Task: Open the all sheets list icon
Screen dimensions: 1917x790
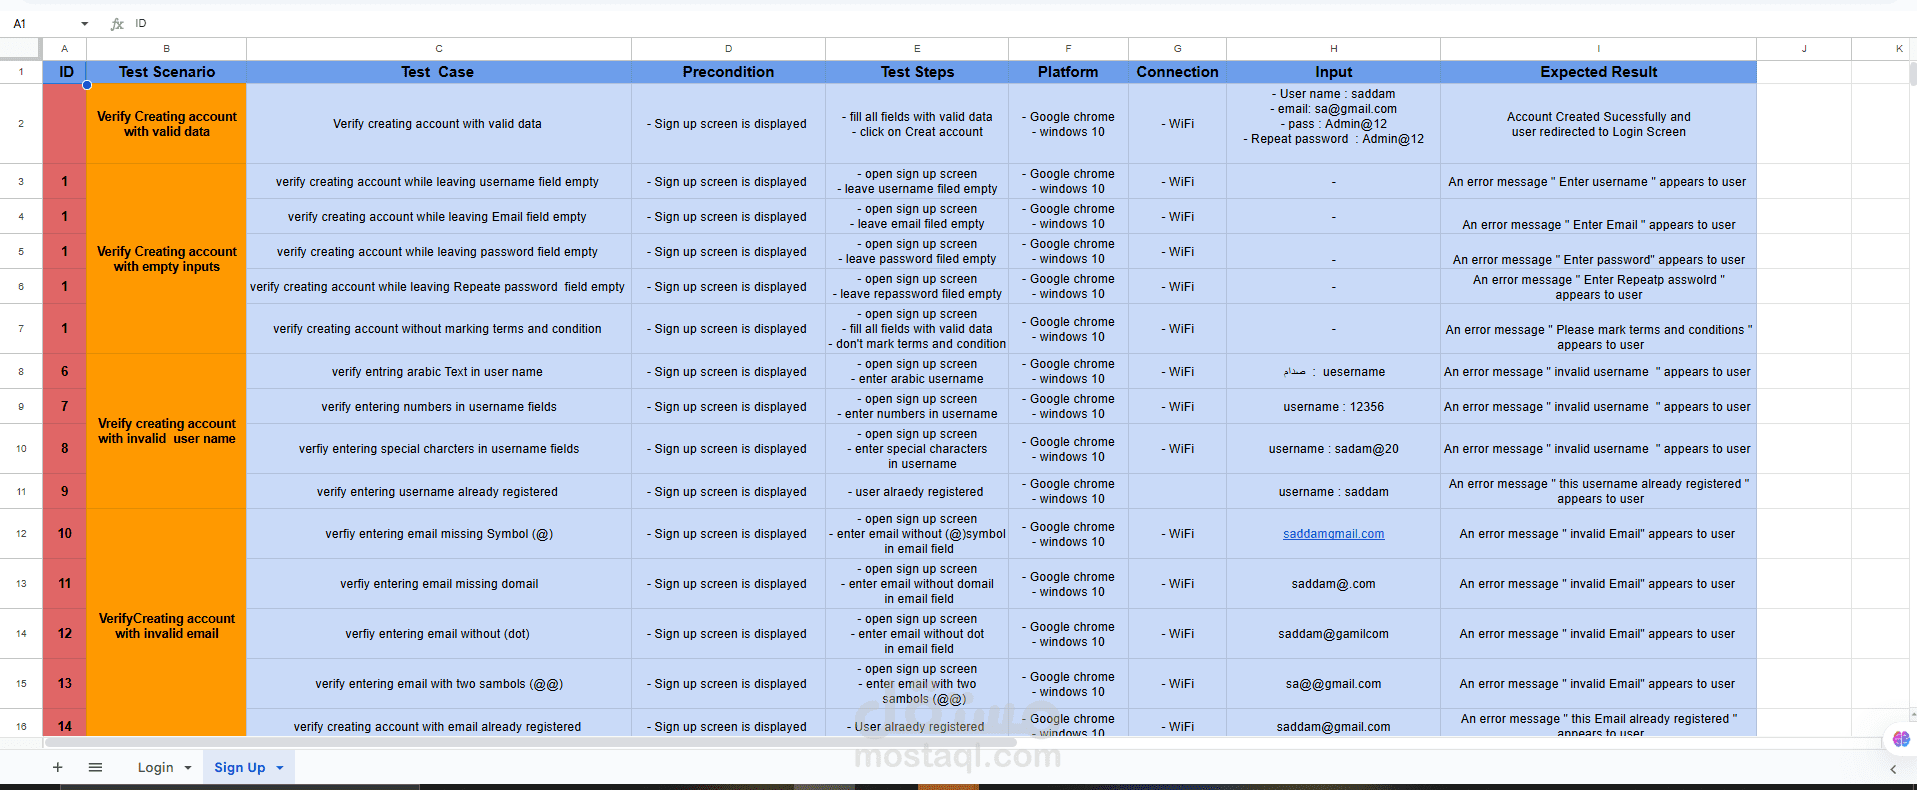Action: 95,767
